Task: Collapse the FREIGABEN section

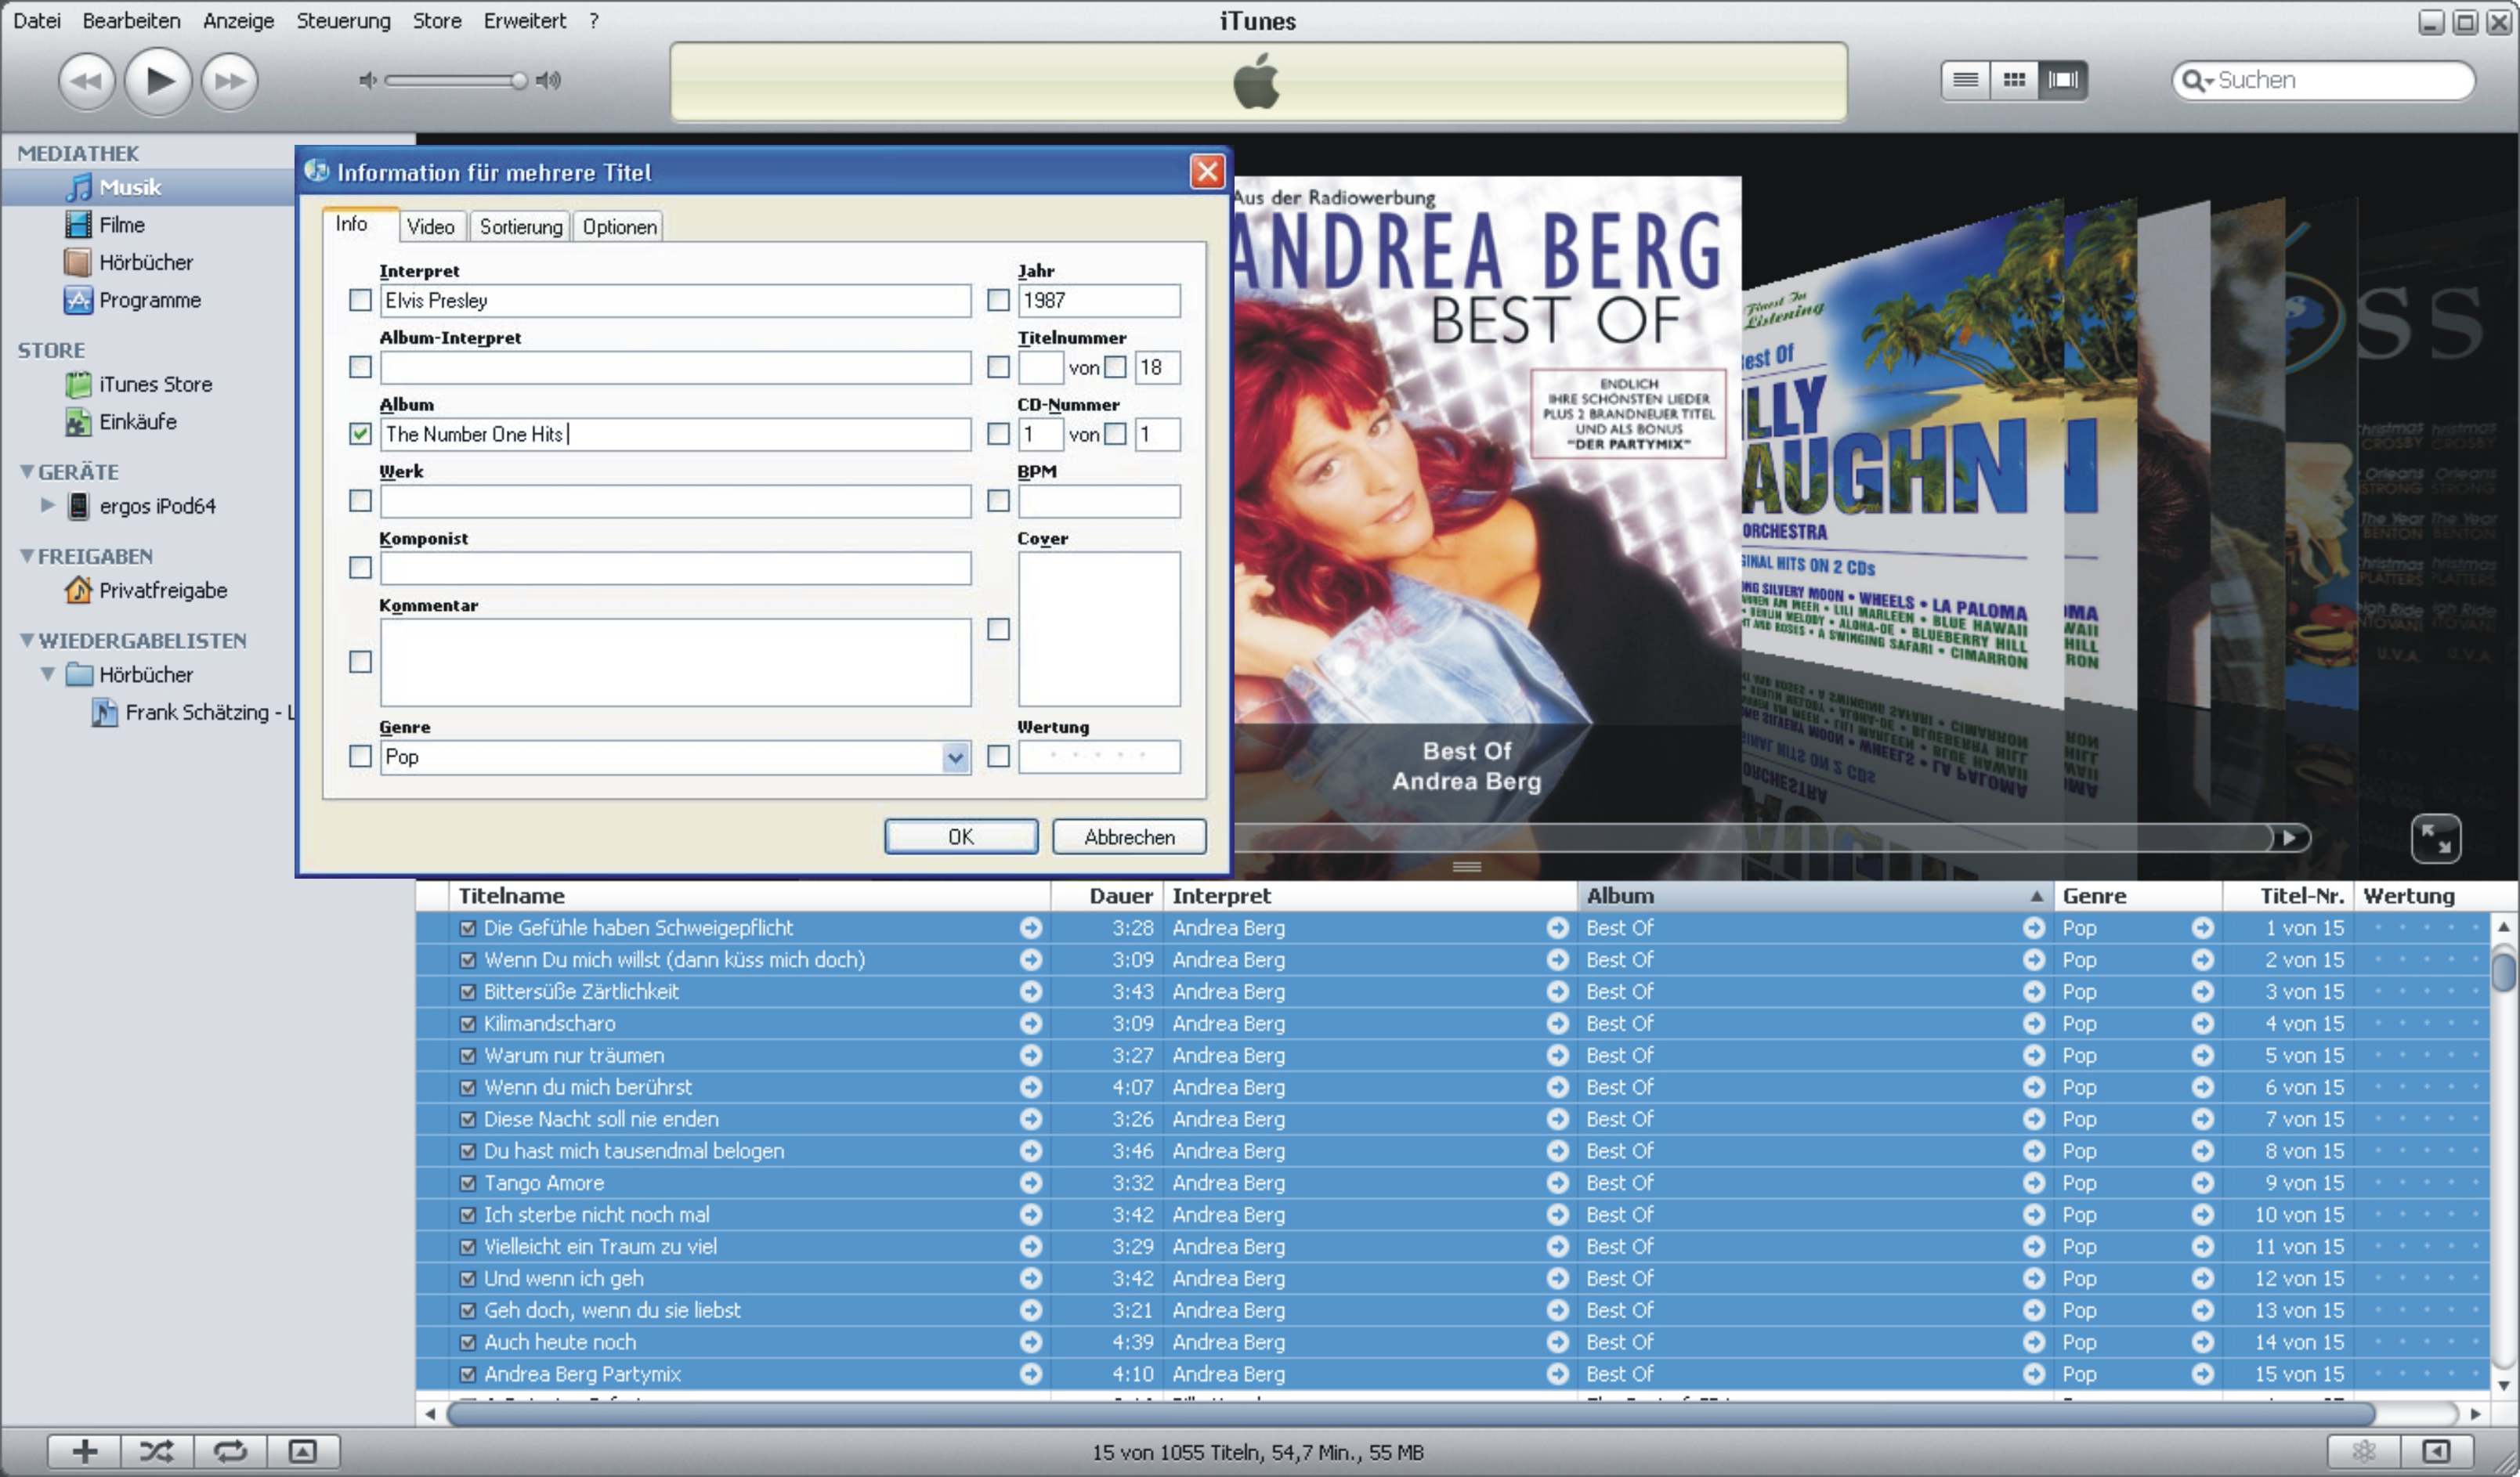Action: pos(27,556)
